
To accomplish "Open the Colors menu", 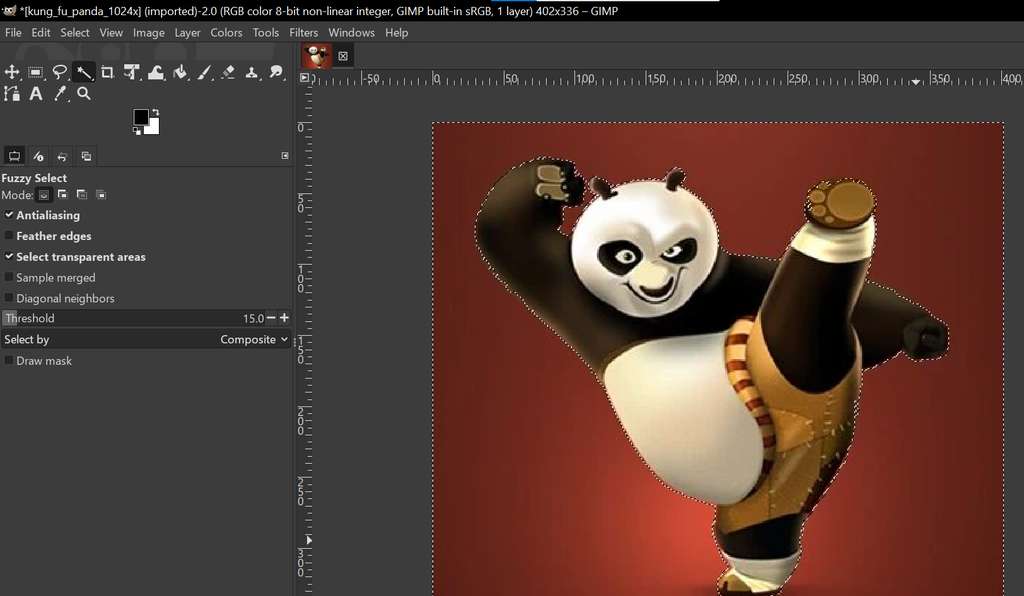I will (x=226, y=33).
